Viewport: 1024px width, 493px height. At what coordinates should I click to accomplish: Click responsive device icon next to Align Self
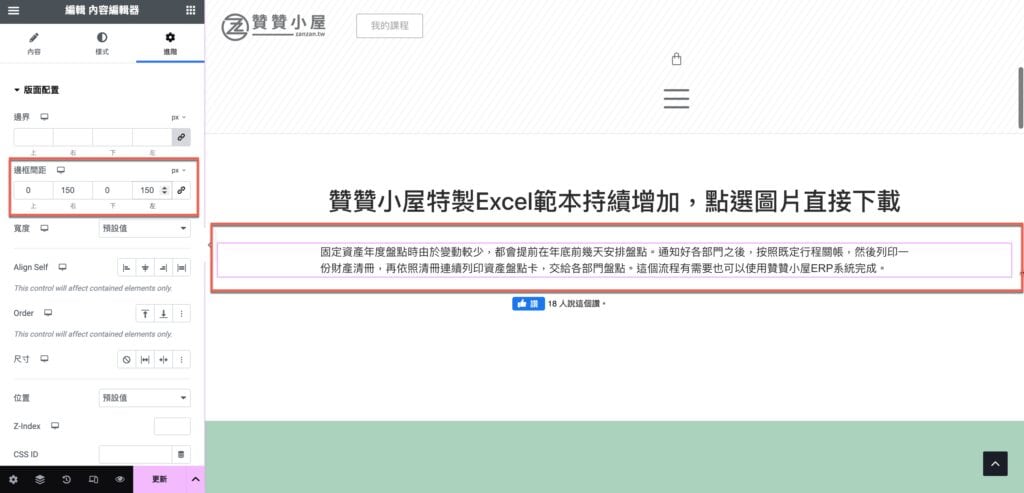(63, 267)
